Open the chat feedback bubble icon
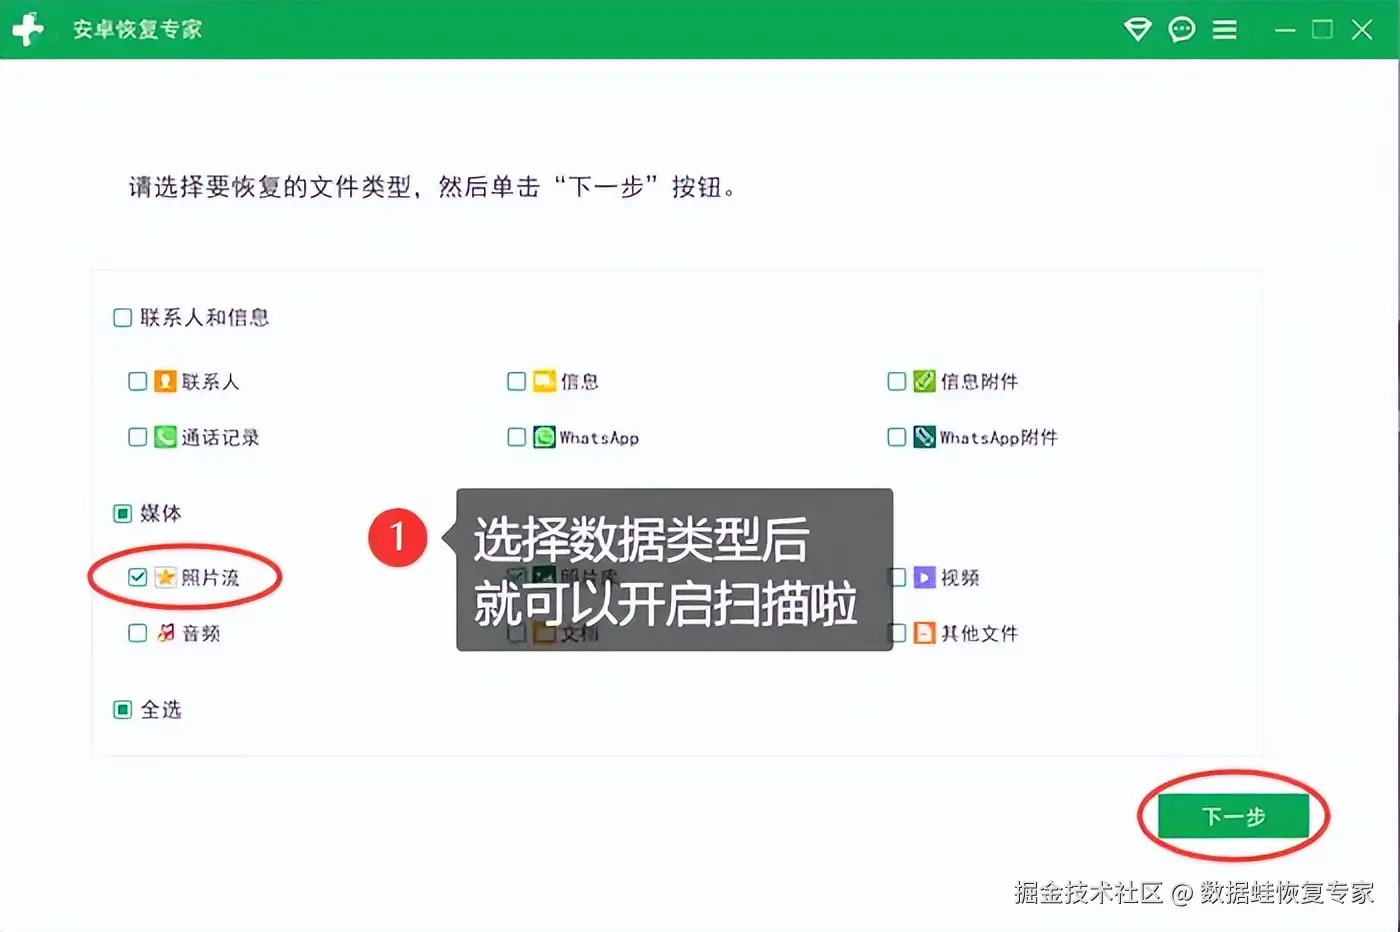The height and width of the screenshot is (932, 1400). pos(1181,29)
